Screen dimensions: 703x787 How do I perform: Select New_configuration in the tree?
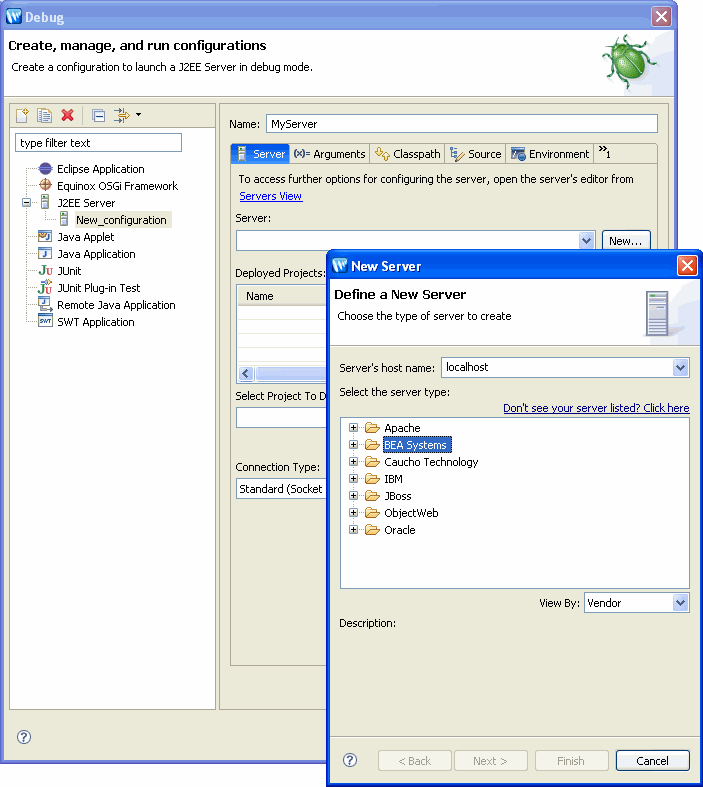tap(121, 220)
